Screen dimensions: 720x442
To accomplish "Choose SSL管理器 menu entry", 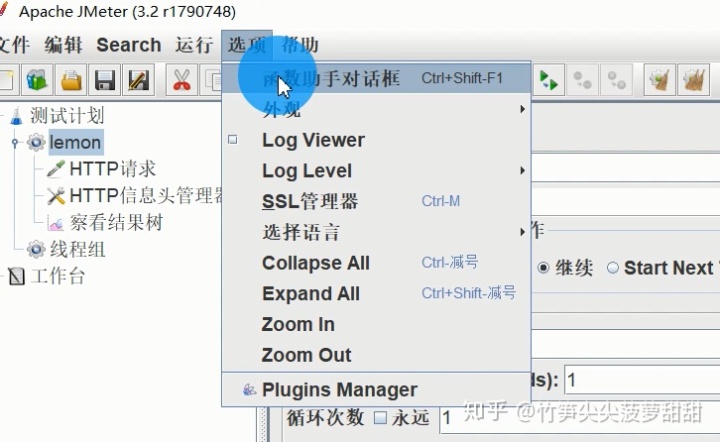I will pyautogui.click(x=377, y=201).
